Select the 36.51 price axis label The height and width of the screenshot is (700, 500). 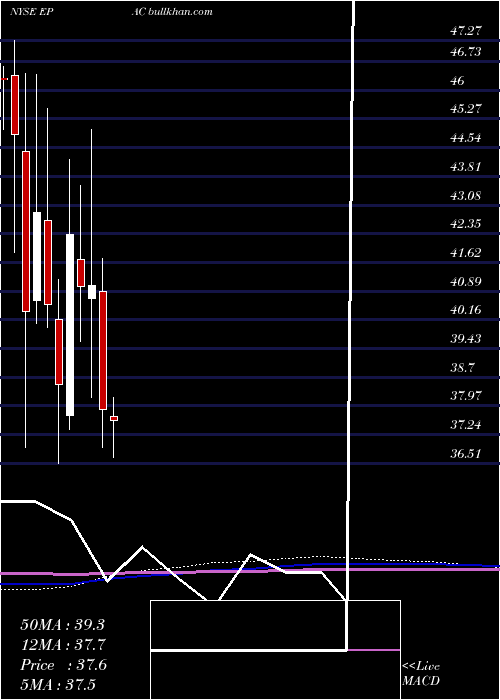point(466,454)
